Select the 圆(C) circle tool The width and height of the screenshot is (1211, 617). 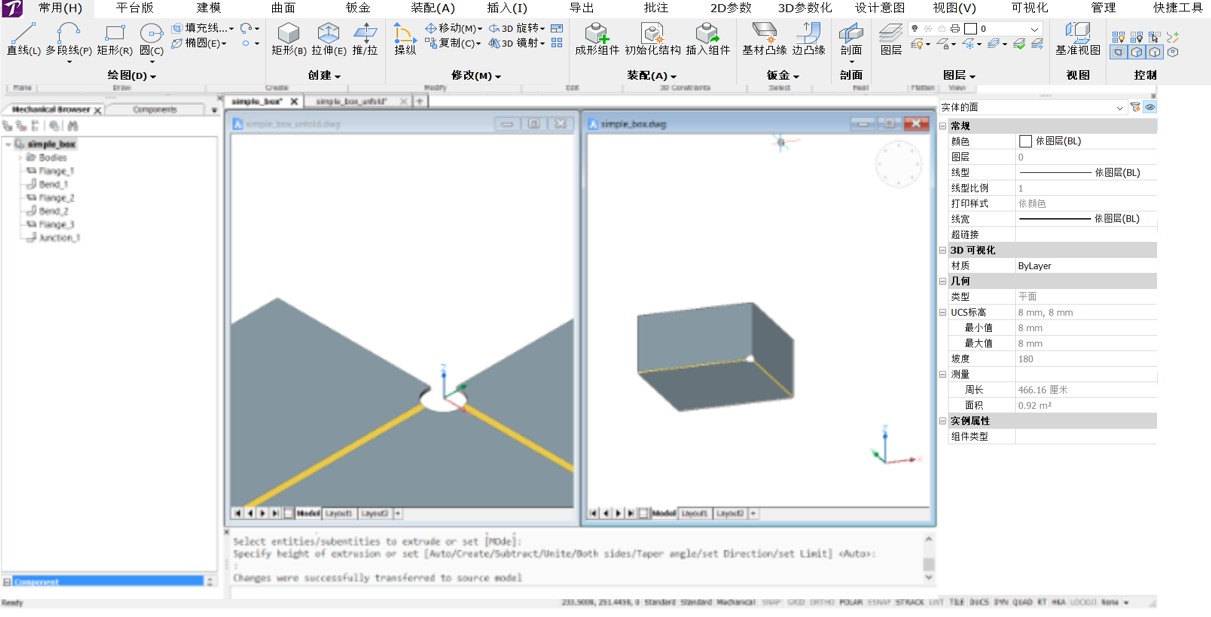[151, 40]
